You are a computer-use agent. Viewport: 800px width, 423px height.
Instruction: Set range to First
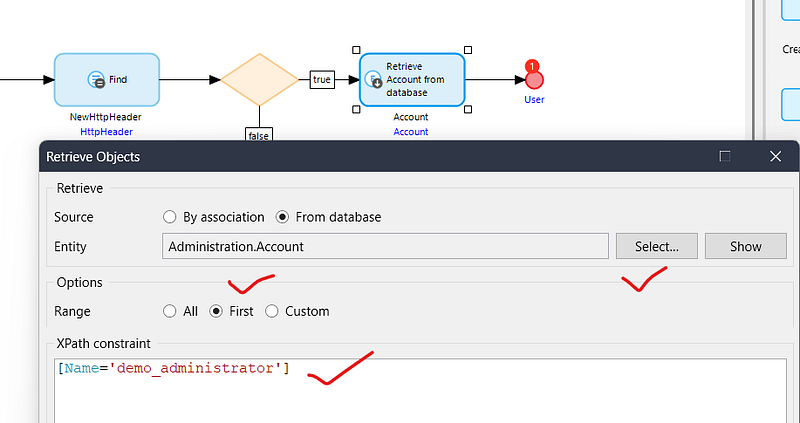216,311
